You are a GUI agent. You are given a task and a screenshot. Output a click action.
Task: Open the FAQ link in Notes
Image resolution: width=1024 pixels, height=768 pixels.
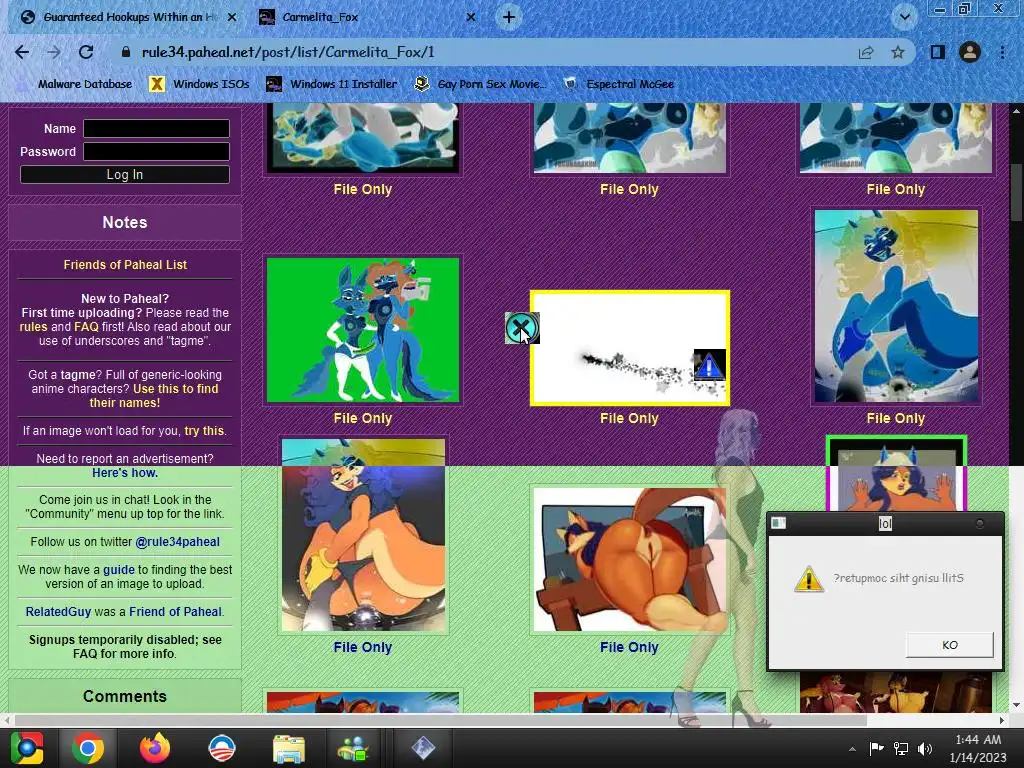pyautogui.click(x=86, y=327)
